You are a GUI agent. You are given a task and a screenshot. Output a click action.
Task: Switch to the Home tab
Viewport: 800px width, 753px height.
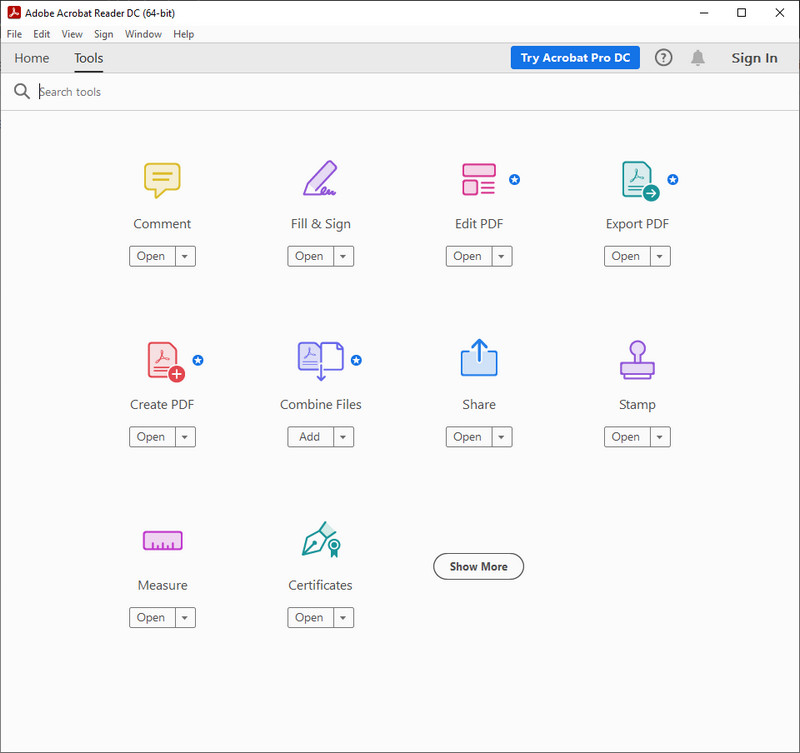32,58
